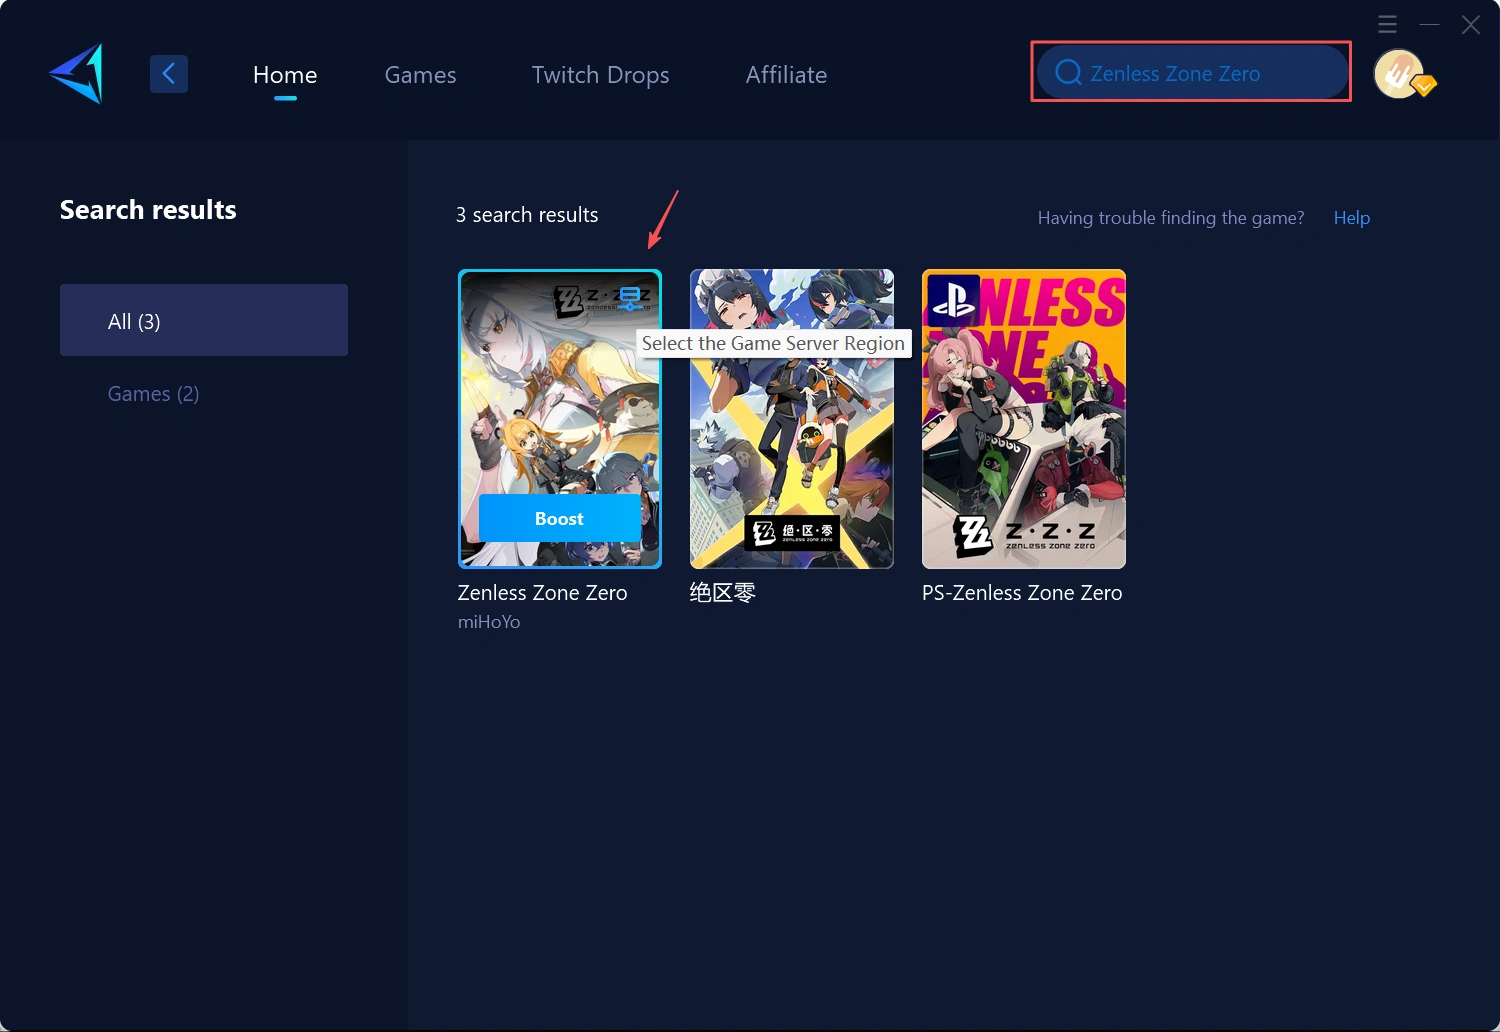Filter results by All (3)

click(204, 321)
